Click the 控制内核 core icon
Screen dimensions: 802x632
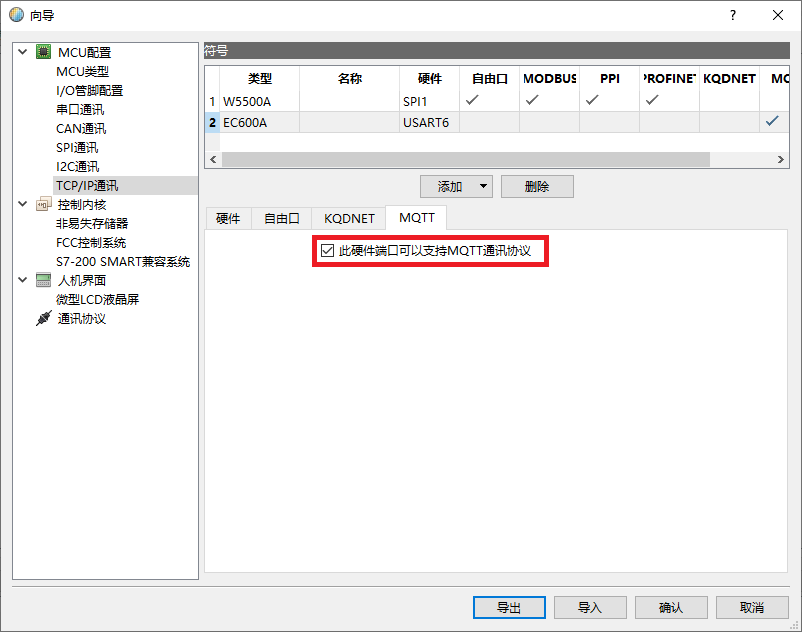click(x=43, y=205)
